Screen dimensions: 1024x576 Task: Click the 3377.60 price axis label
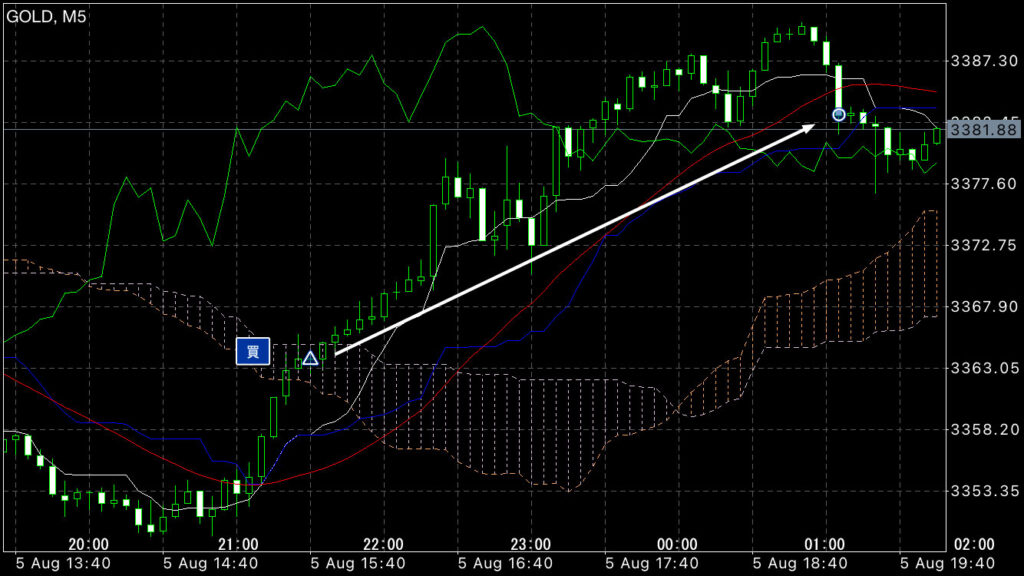(x=982, y=184)
